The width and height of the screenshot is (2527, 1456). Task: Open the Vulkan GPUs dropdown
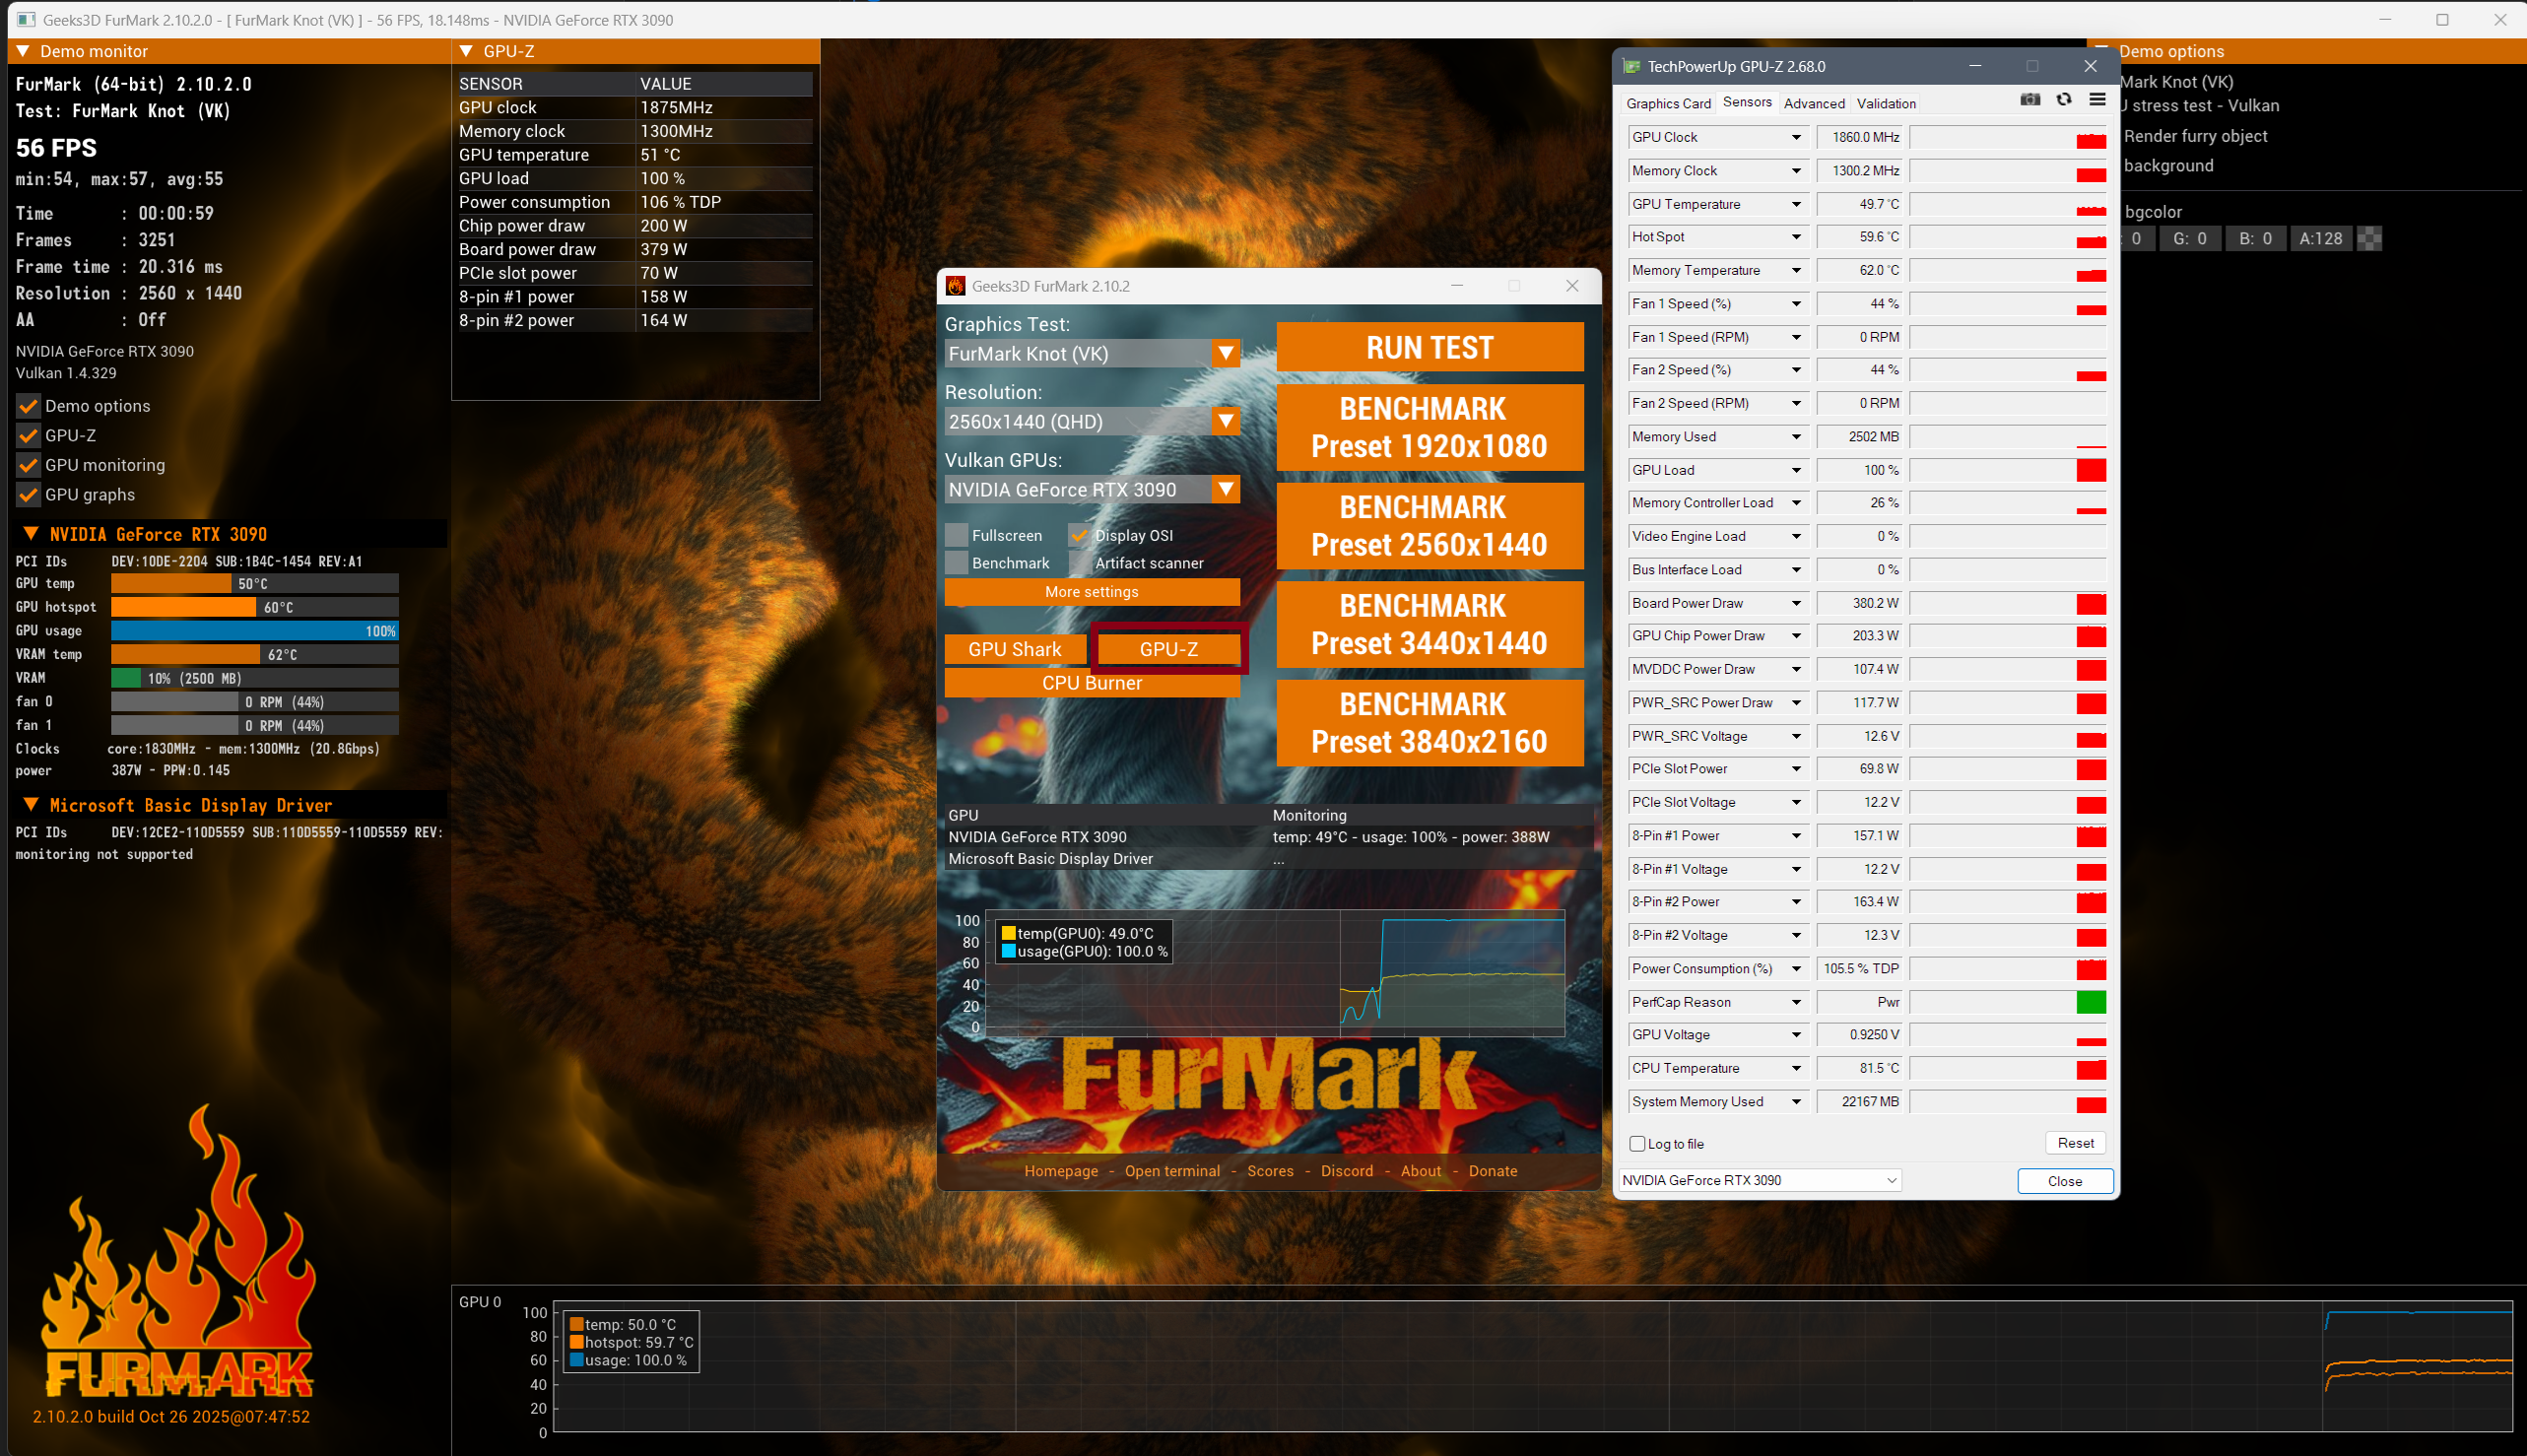point(1092,489)
